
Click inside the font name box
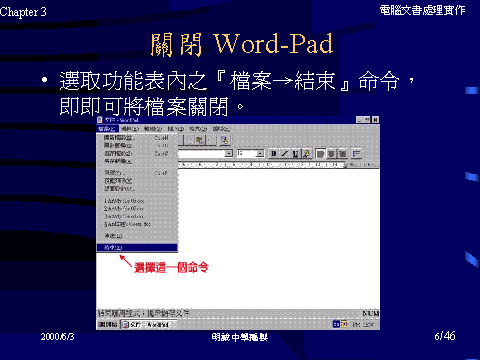point(202,154)
